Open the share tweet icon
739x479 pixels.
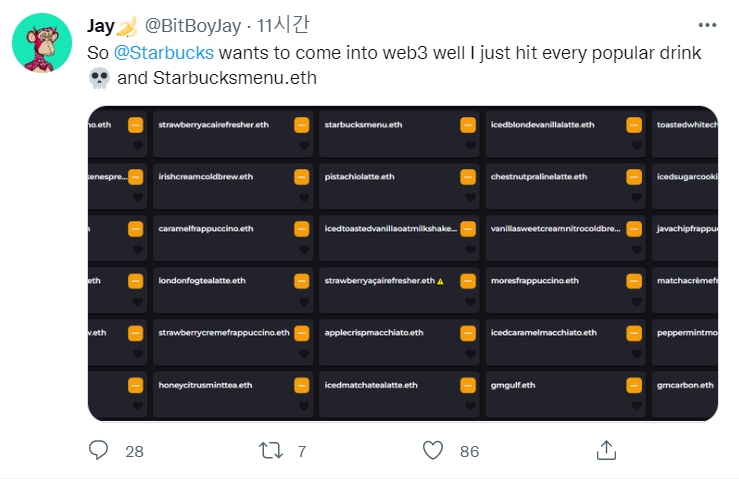605,451
